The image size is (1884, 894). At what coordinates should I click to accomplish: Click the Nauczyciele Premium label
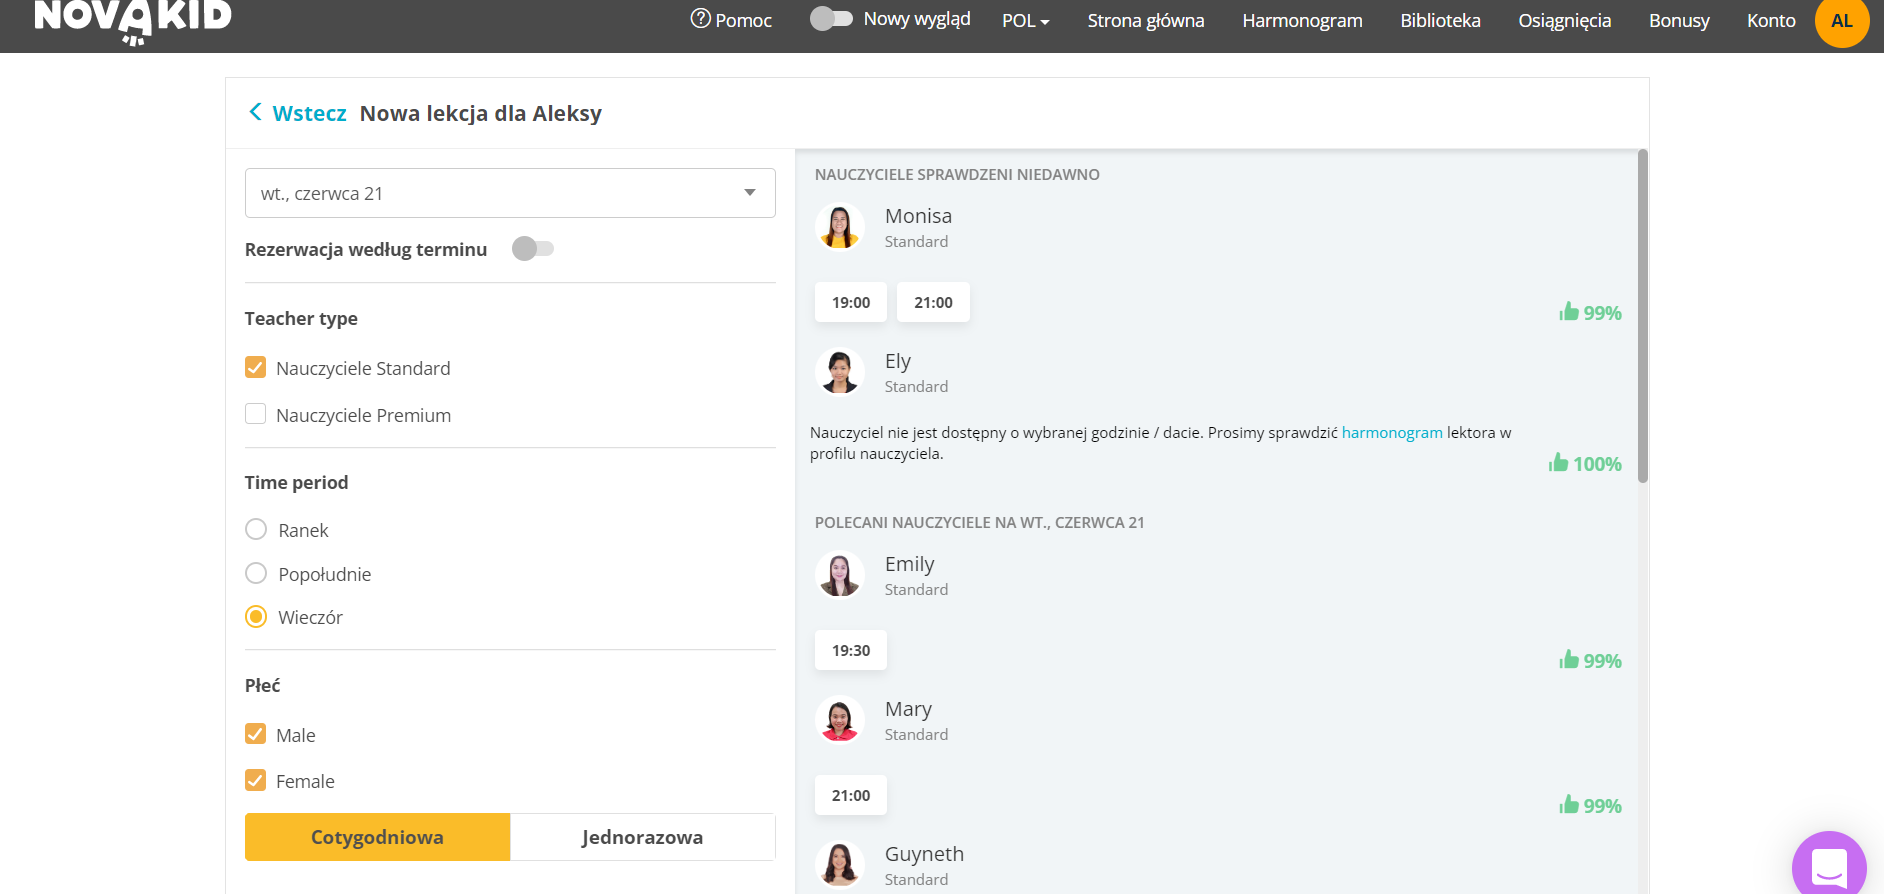coord(363,415)
